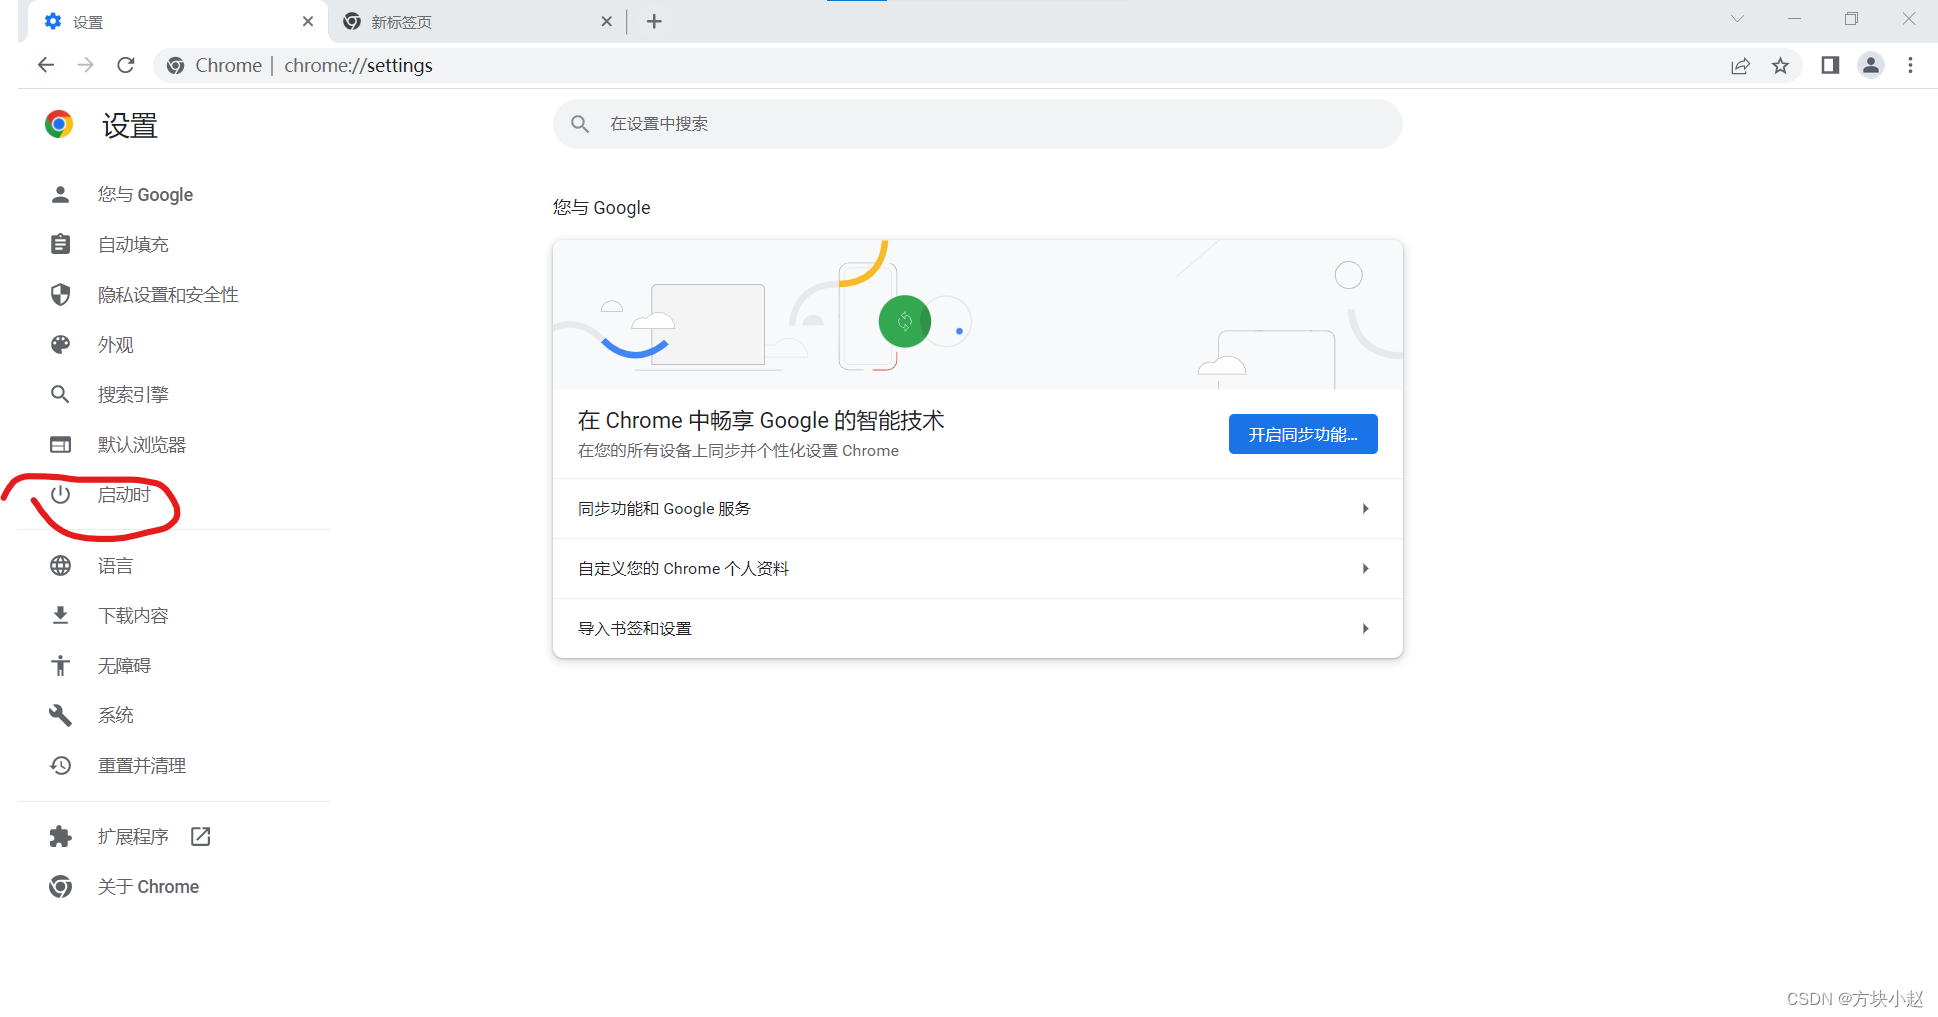Image resolution: width=1938 pixels, height=1017 pixels.
Task: Open 语言 settings section
Action: point(115,565)
